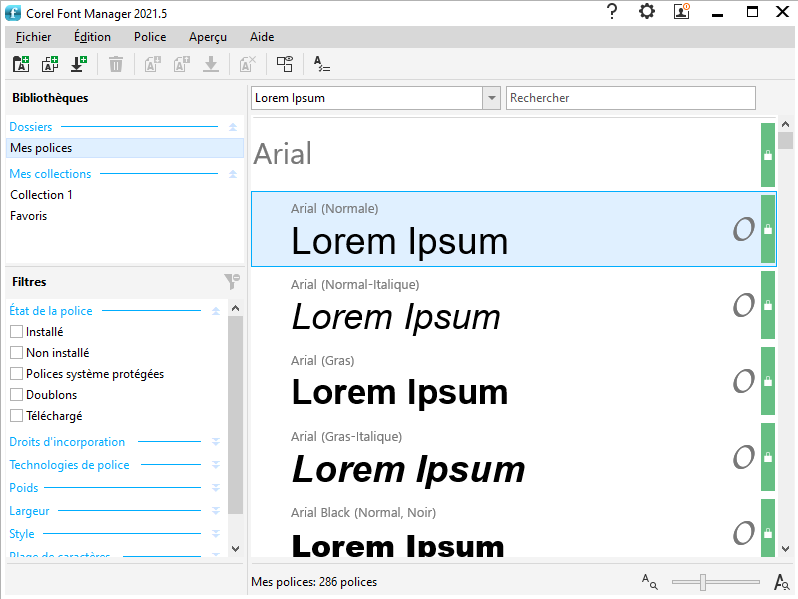
Task: Toggle Polices système protégées checkbox
Action: tap(16, 374)
